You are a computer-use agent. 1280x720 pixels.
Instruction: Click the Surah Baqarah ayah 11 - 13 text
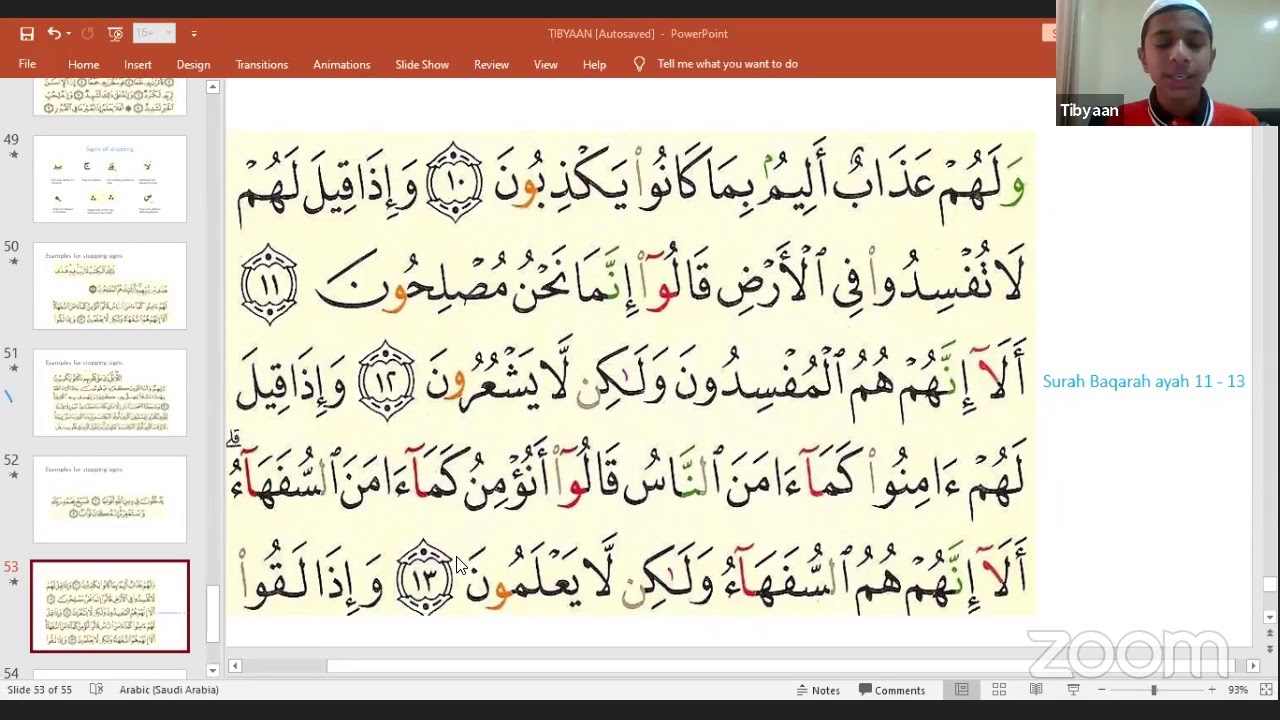pyautogui.click(x=1143, y=381)
